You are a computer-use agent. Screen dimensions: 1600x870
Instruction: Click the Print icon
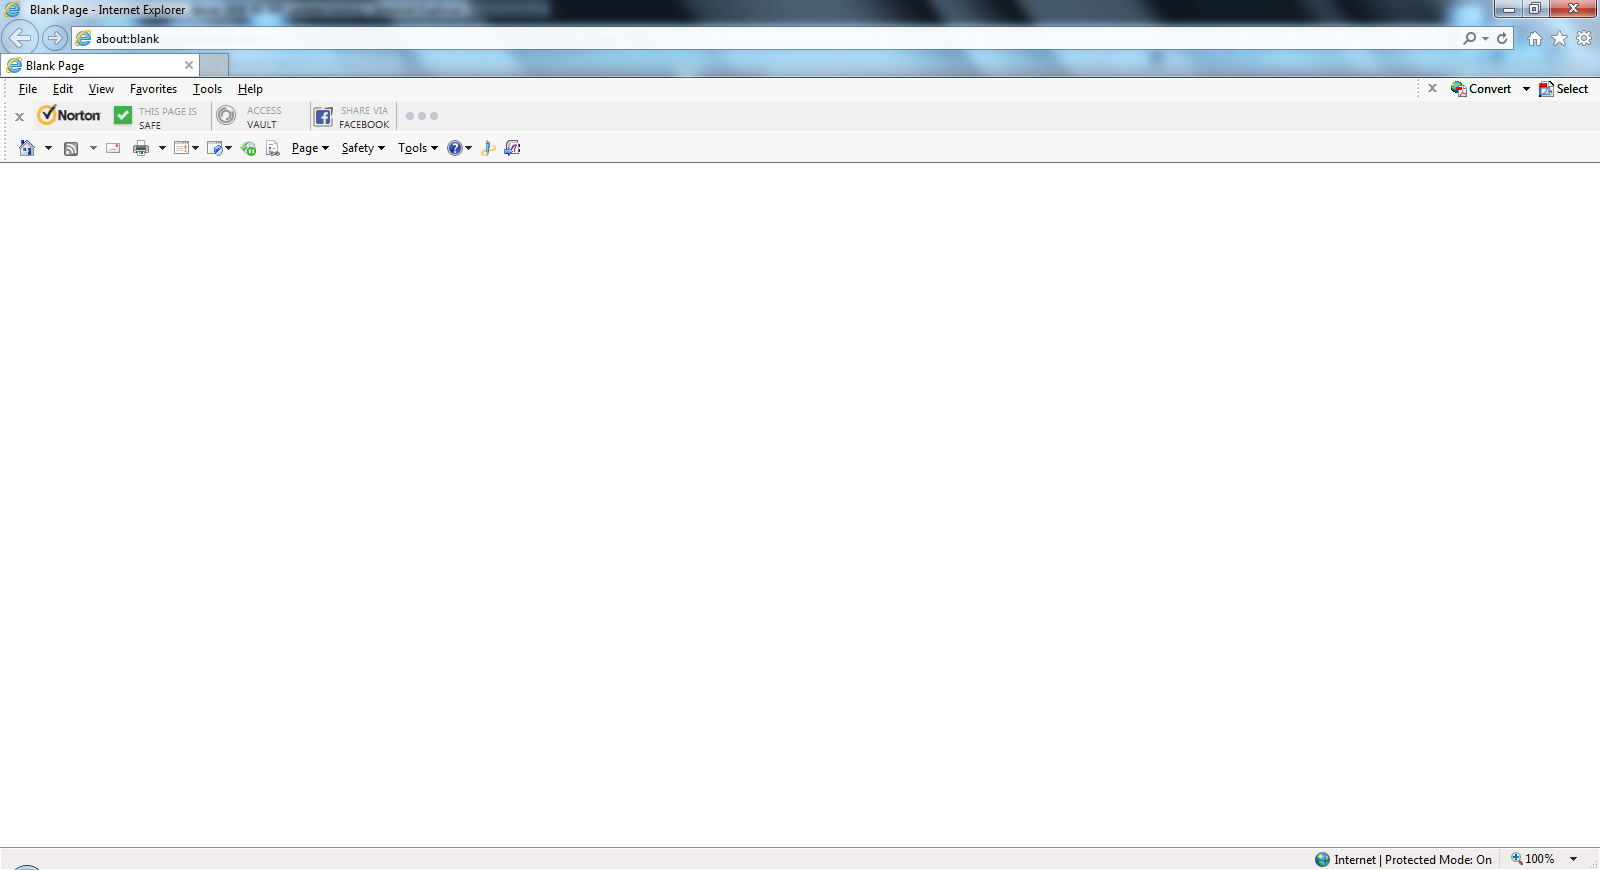click(x=141, y=148)
